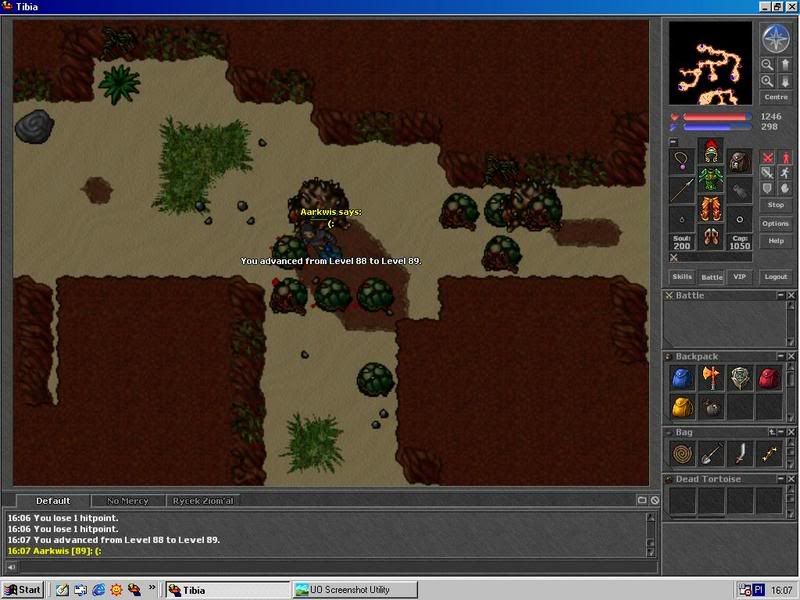The width and height of the screenshot is (800, 600).
Task: Click the ammunition slot
Action: coord(740,219)
